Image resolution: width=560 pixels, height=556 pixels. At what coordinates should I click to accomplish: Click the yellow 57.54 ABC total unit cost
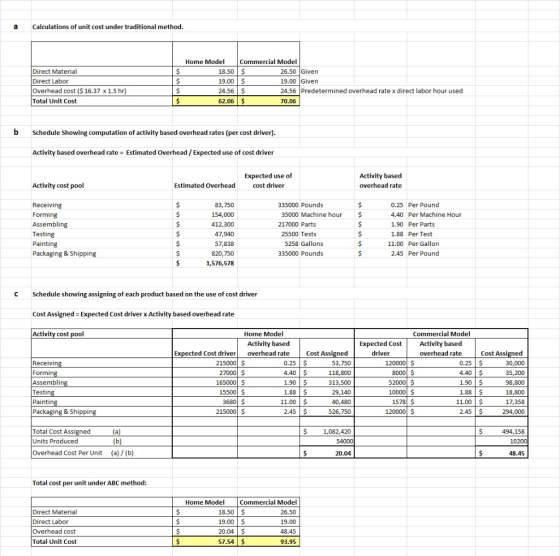205,541
